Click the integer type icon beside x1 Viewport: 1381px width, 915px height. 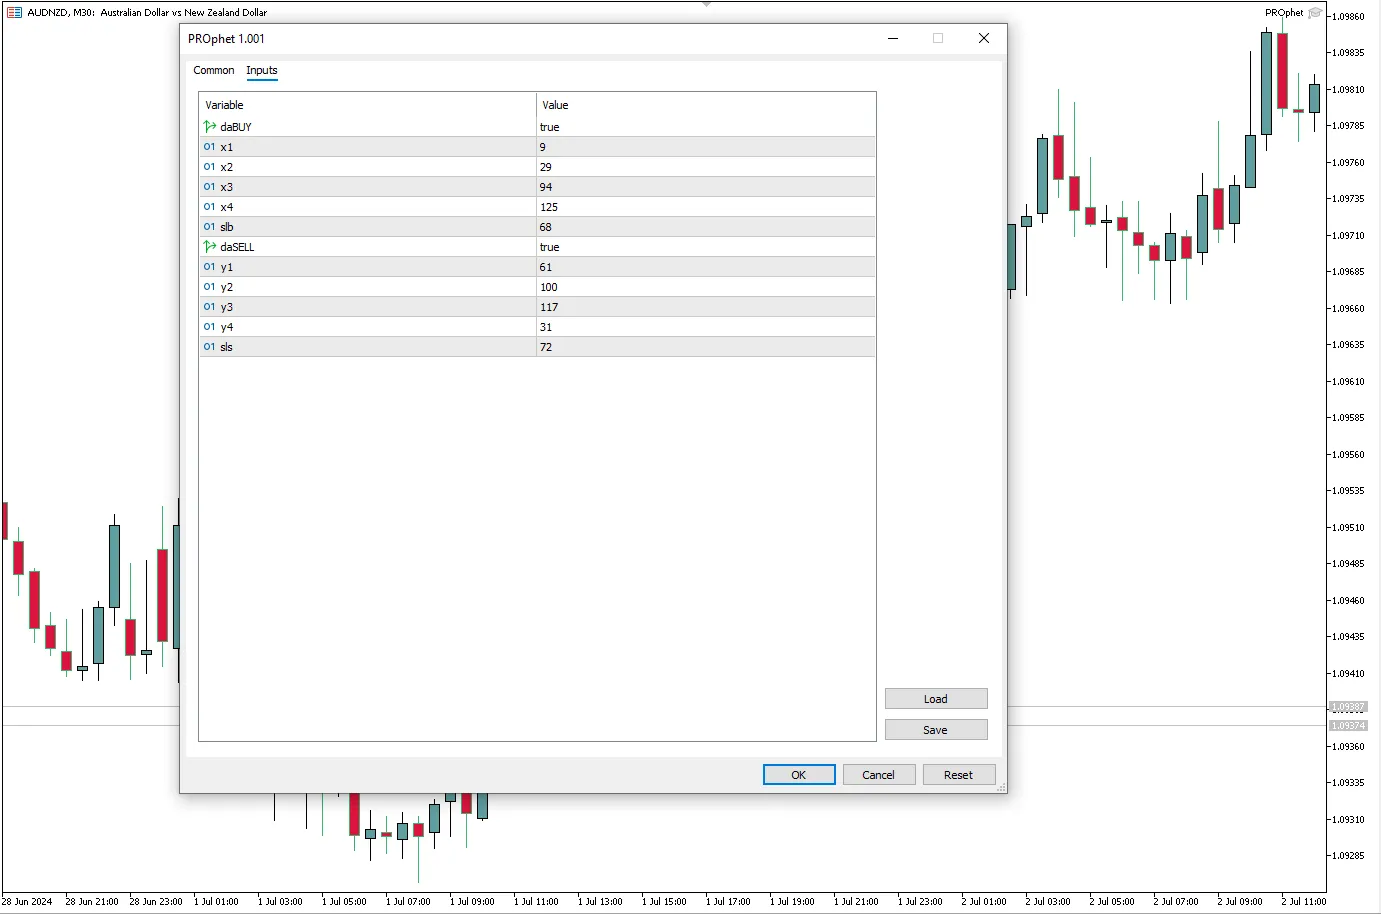click(x=210, y=147)
